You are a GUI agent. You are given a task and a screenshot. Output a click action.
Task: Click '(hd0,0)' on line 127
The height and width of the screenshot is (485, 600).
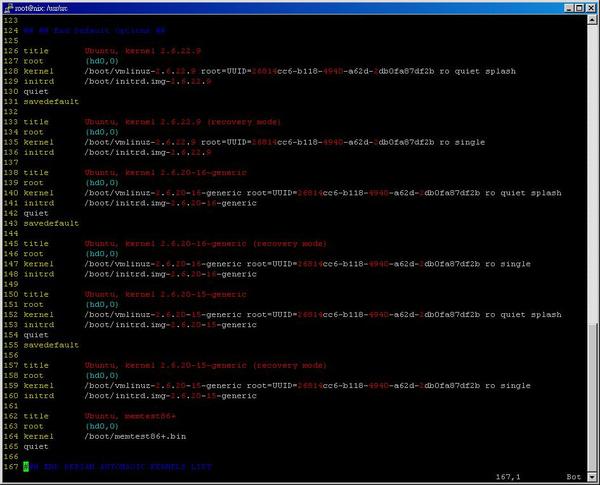coord(102,61)
